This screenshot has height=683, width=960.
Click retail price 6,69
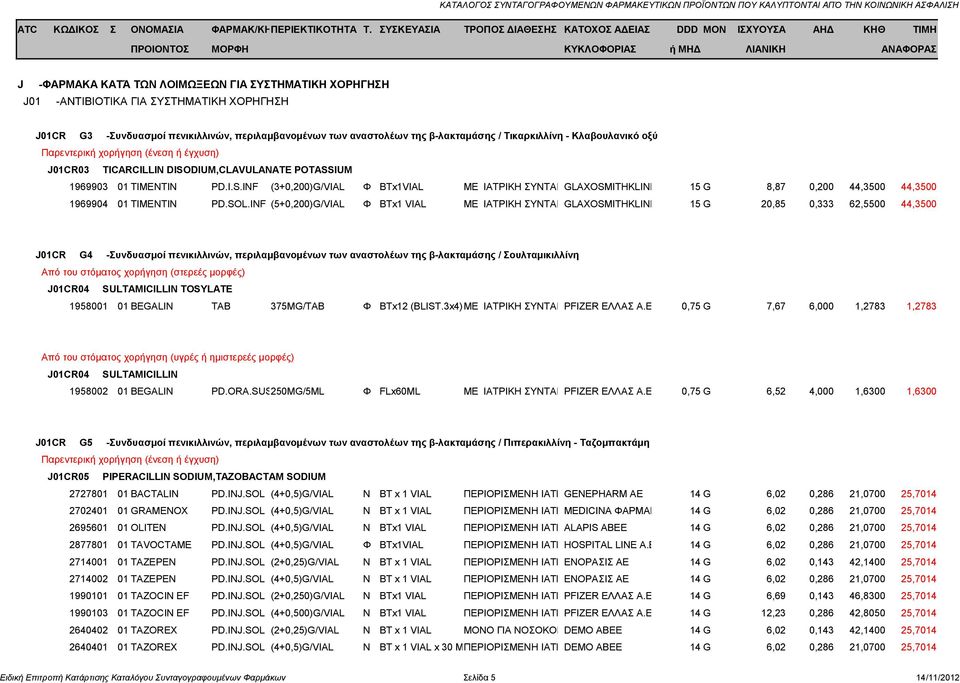[x=776, y=595]
